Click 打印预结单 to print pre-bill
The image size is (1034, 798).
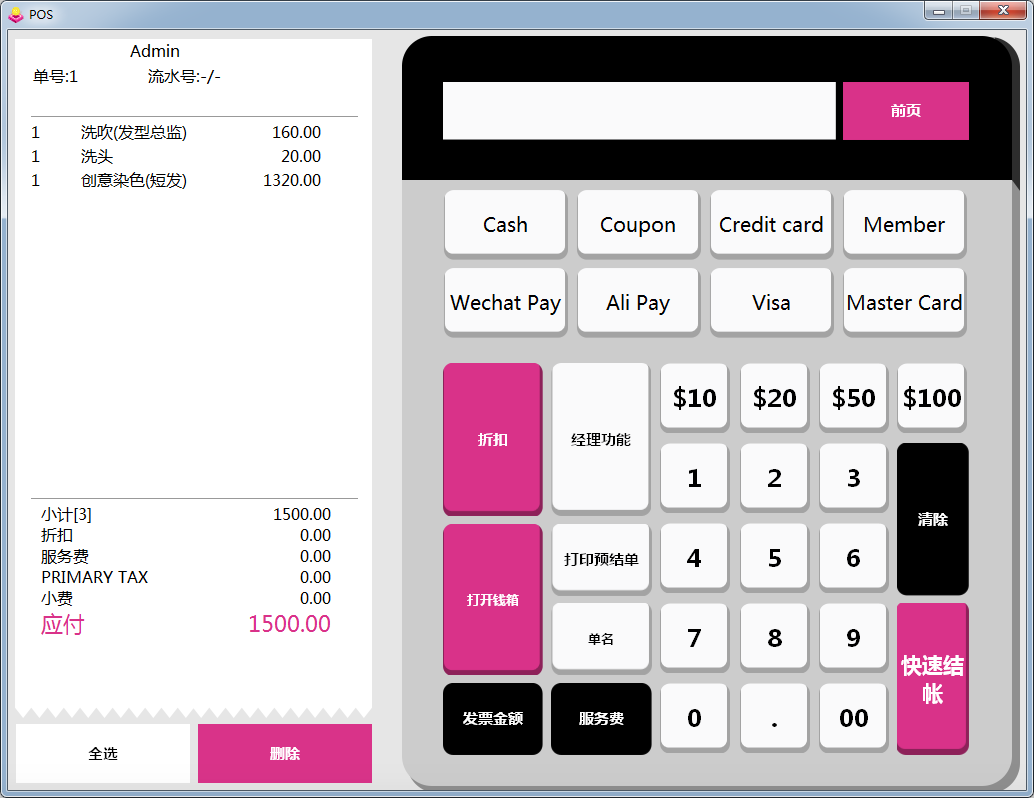click(601, 558)
